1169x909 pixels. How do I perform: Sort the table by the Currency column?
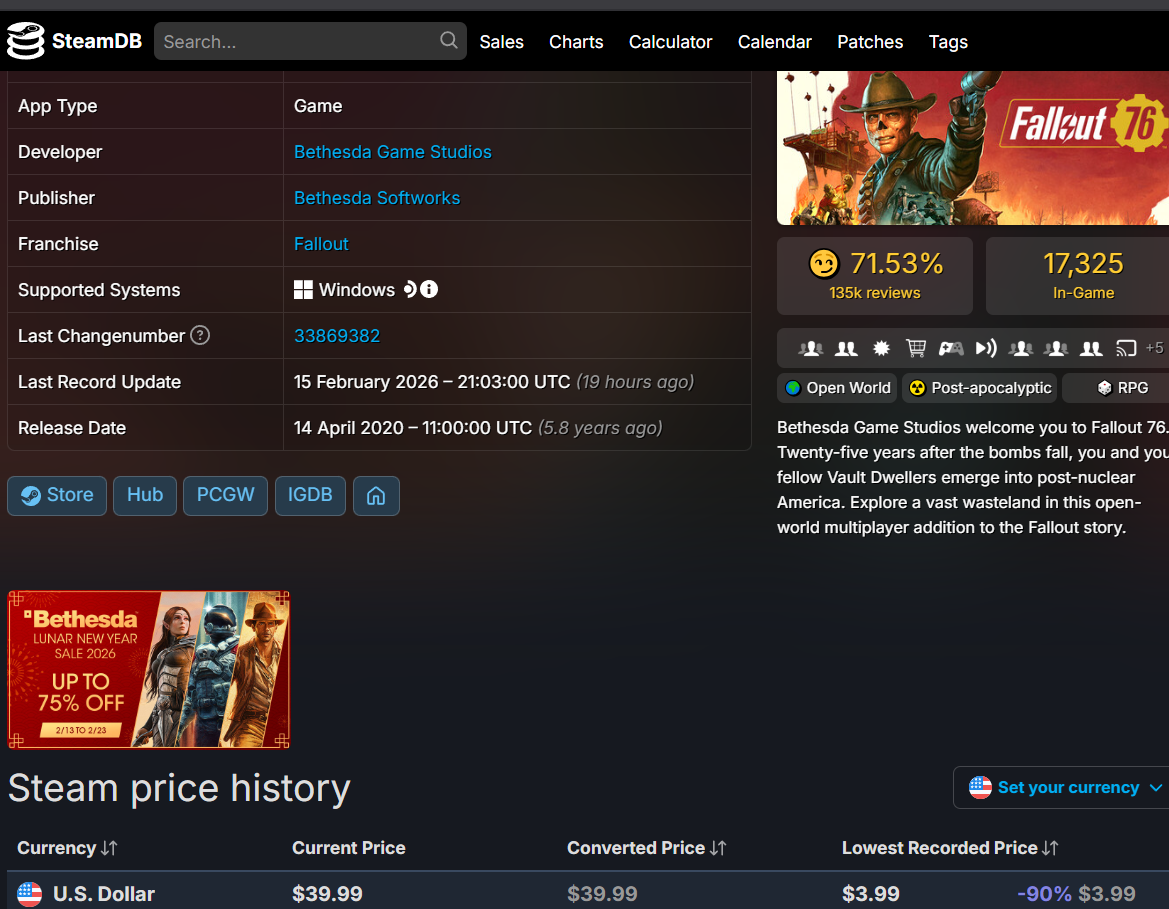(67, 848)
